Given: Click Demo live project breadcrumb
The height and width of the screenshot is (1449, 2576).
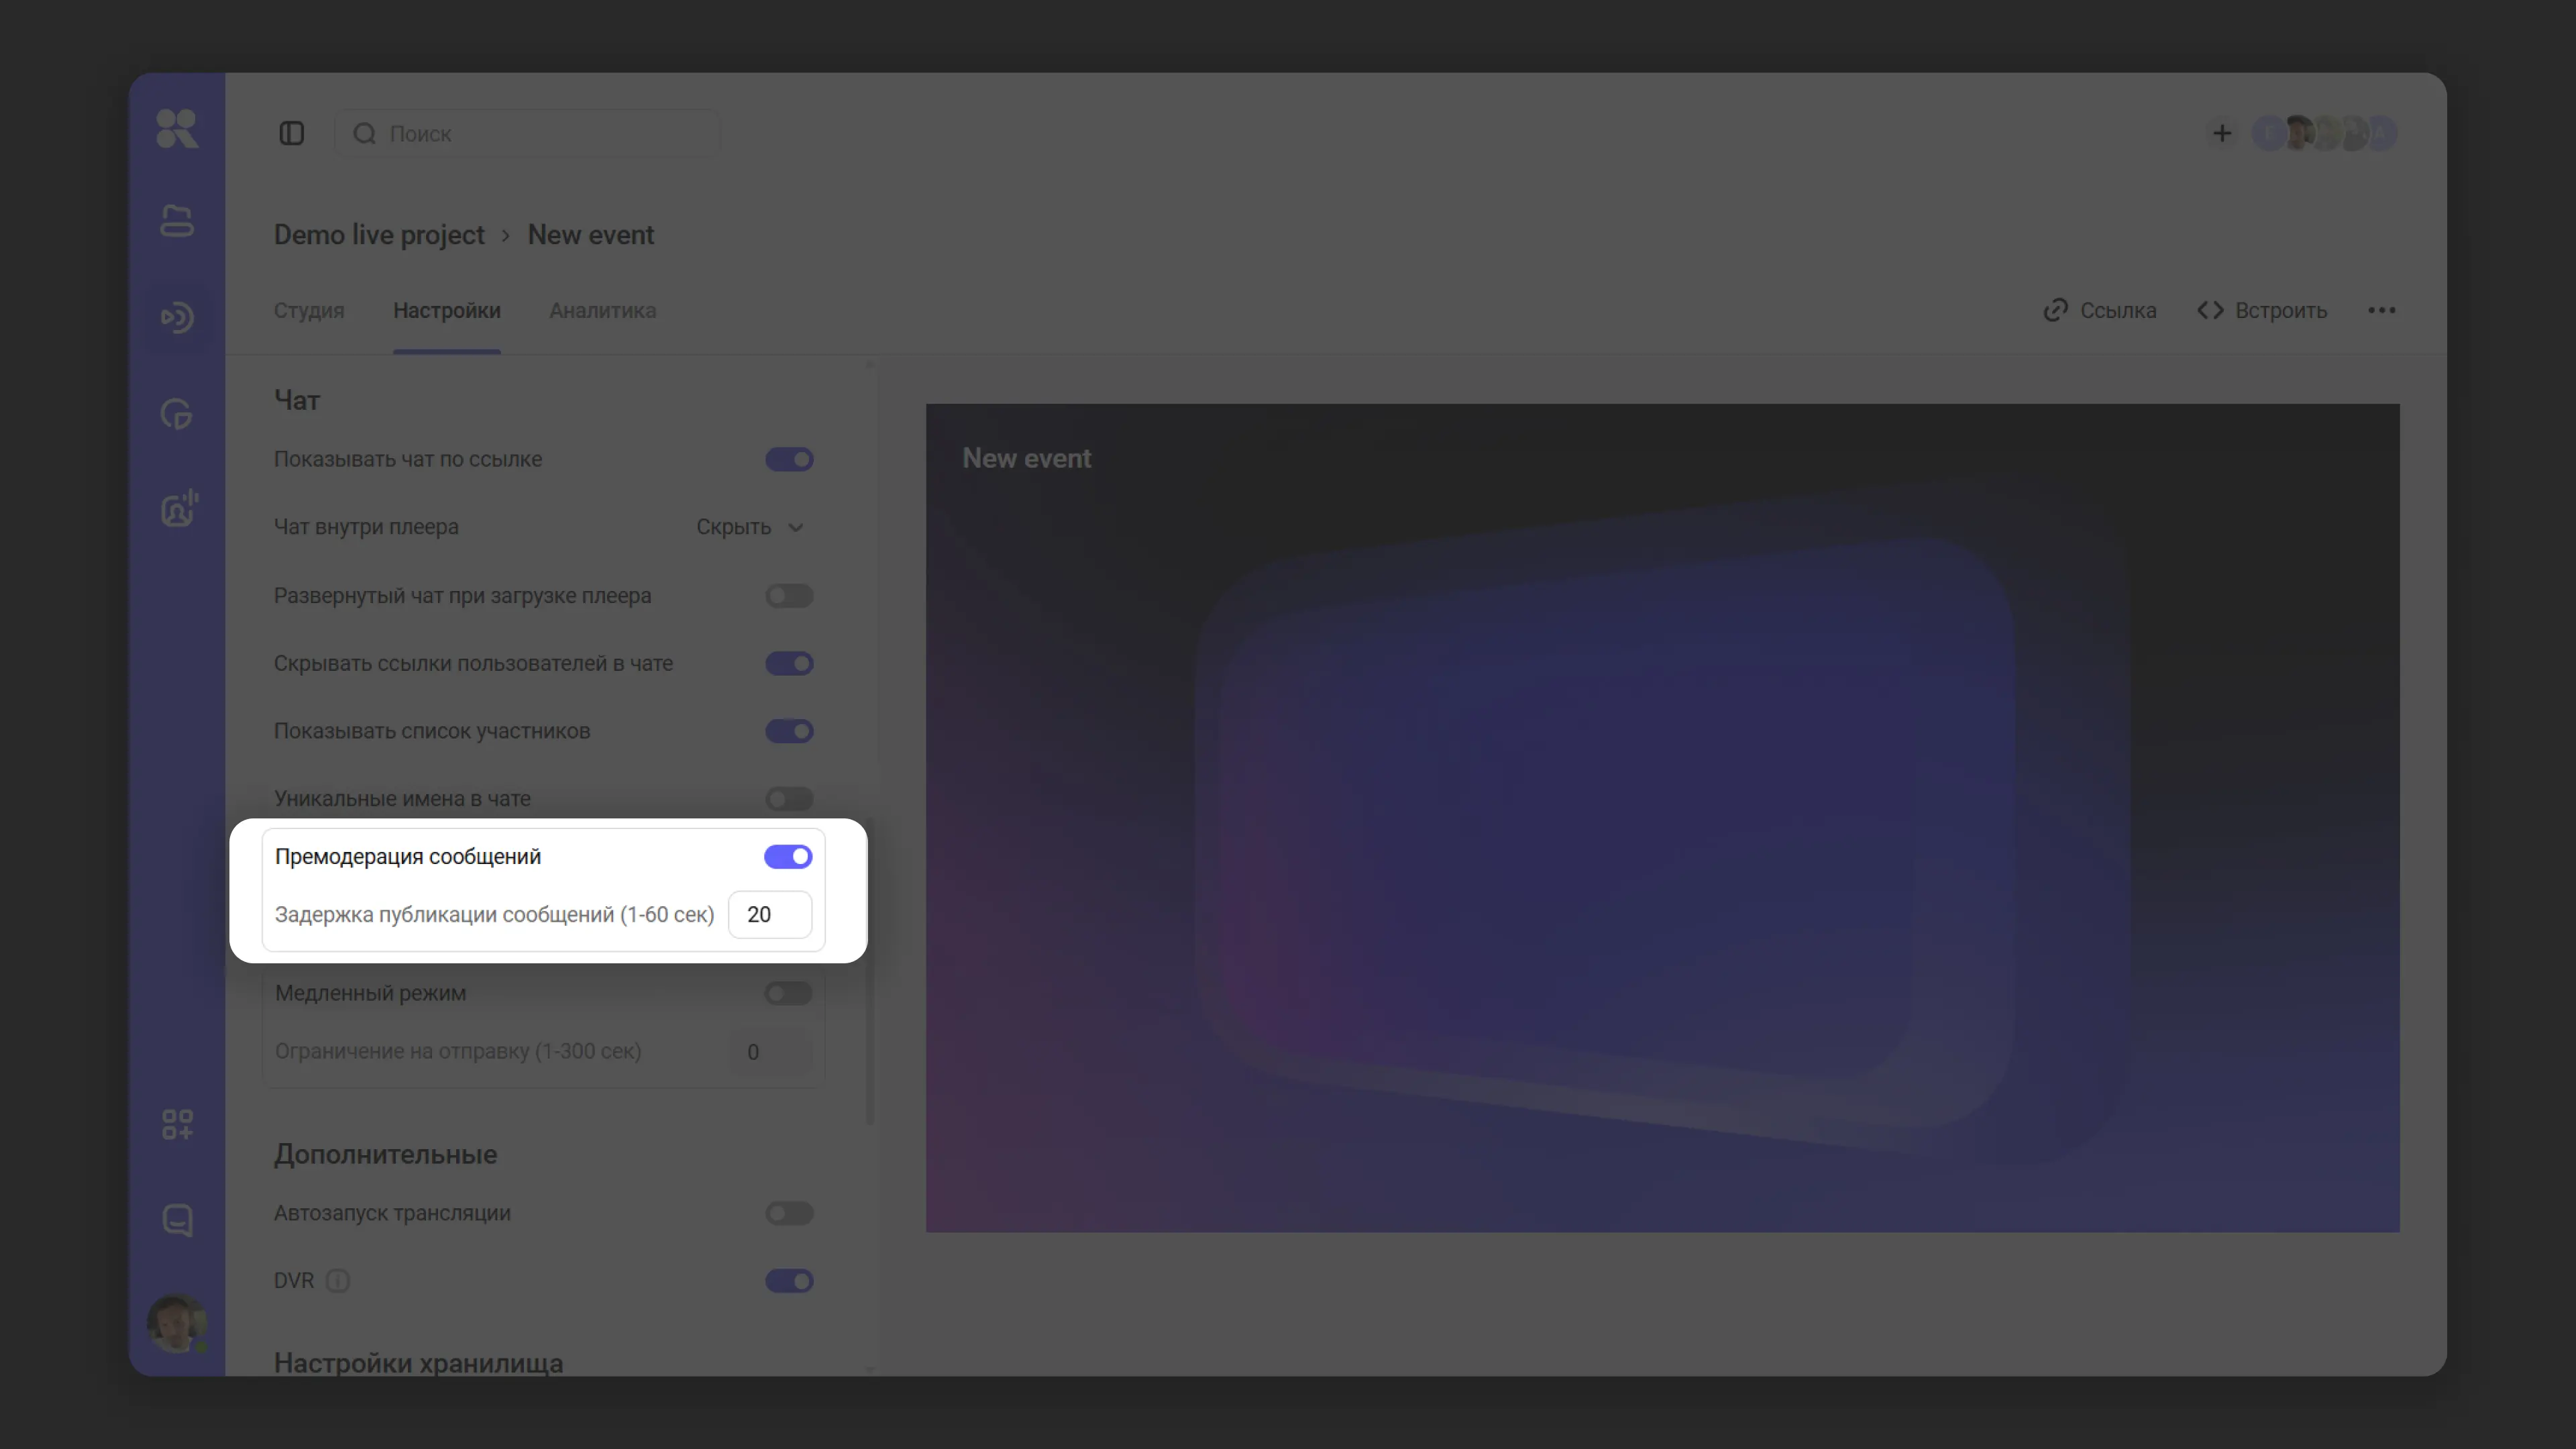Looking at the screenshot, I should click(x=379, y=235).
